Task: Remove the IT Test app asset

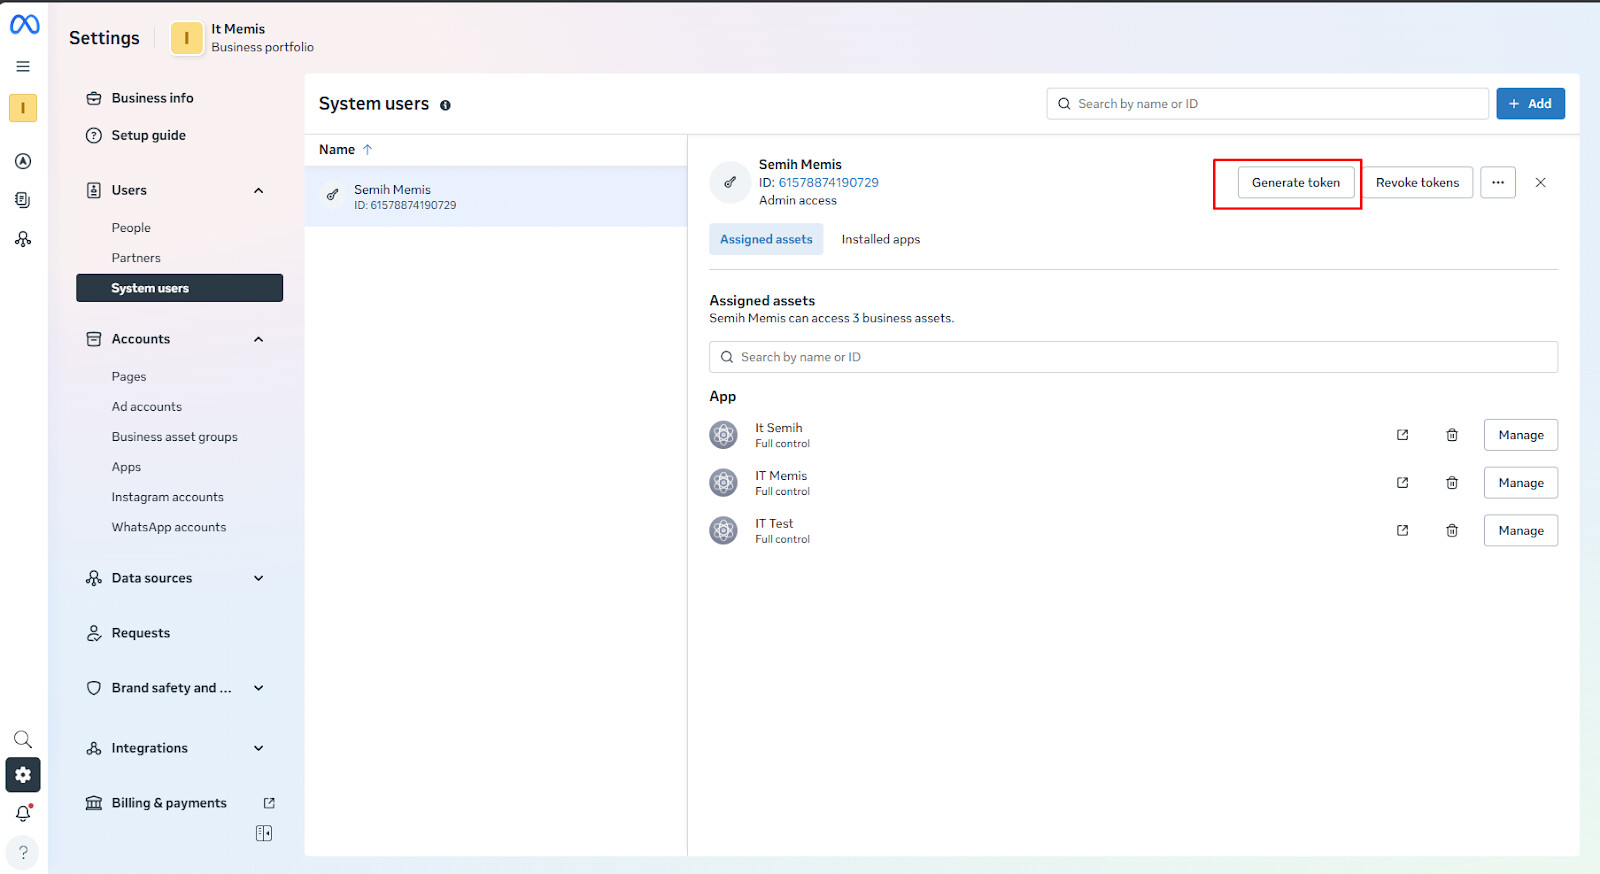Action: click(x=1452, y=531)
